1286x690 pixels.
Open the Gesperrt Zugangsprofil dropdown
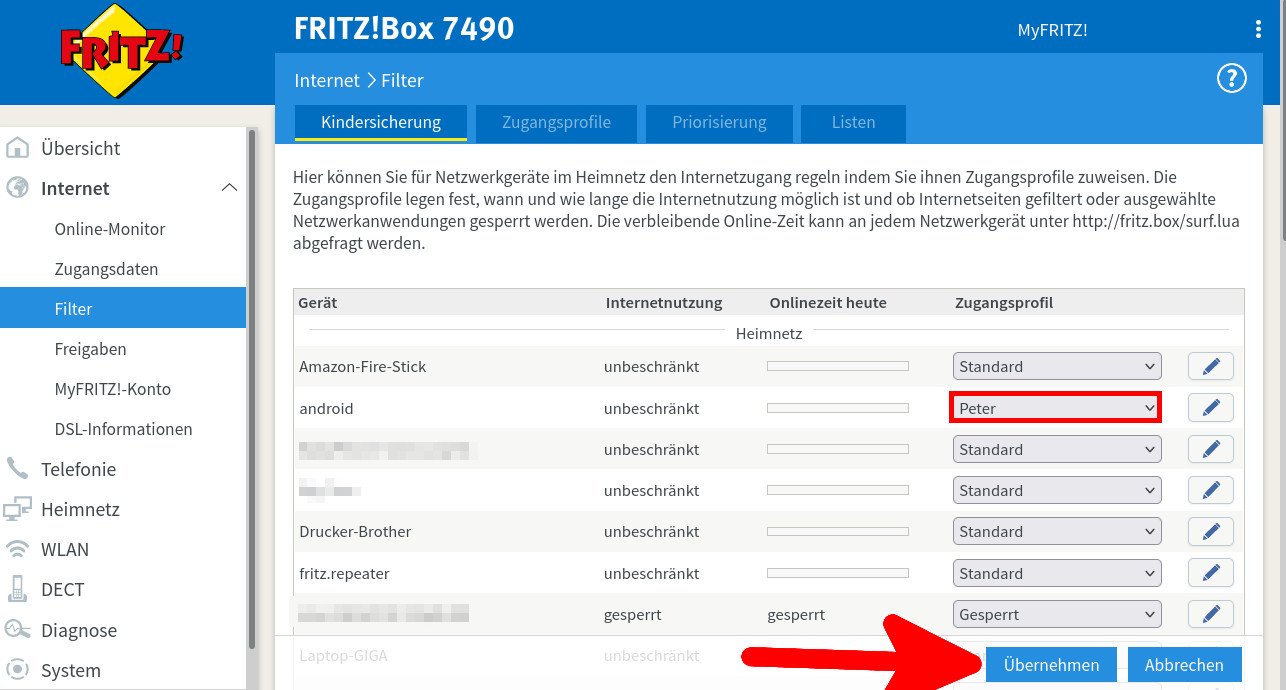click(x=1057, y=615)
